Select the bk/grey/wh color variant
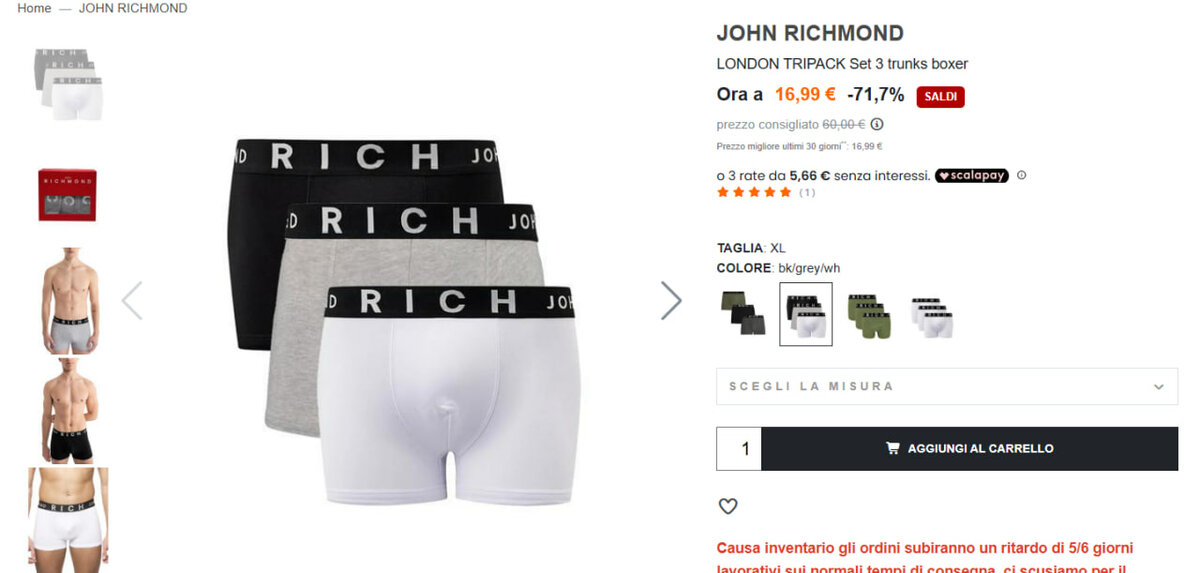The width and height of the screenshot is (1200, 573). click(x=806, y=314)
